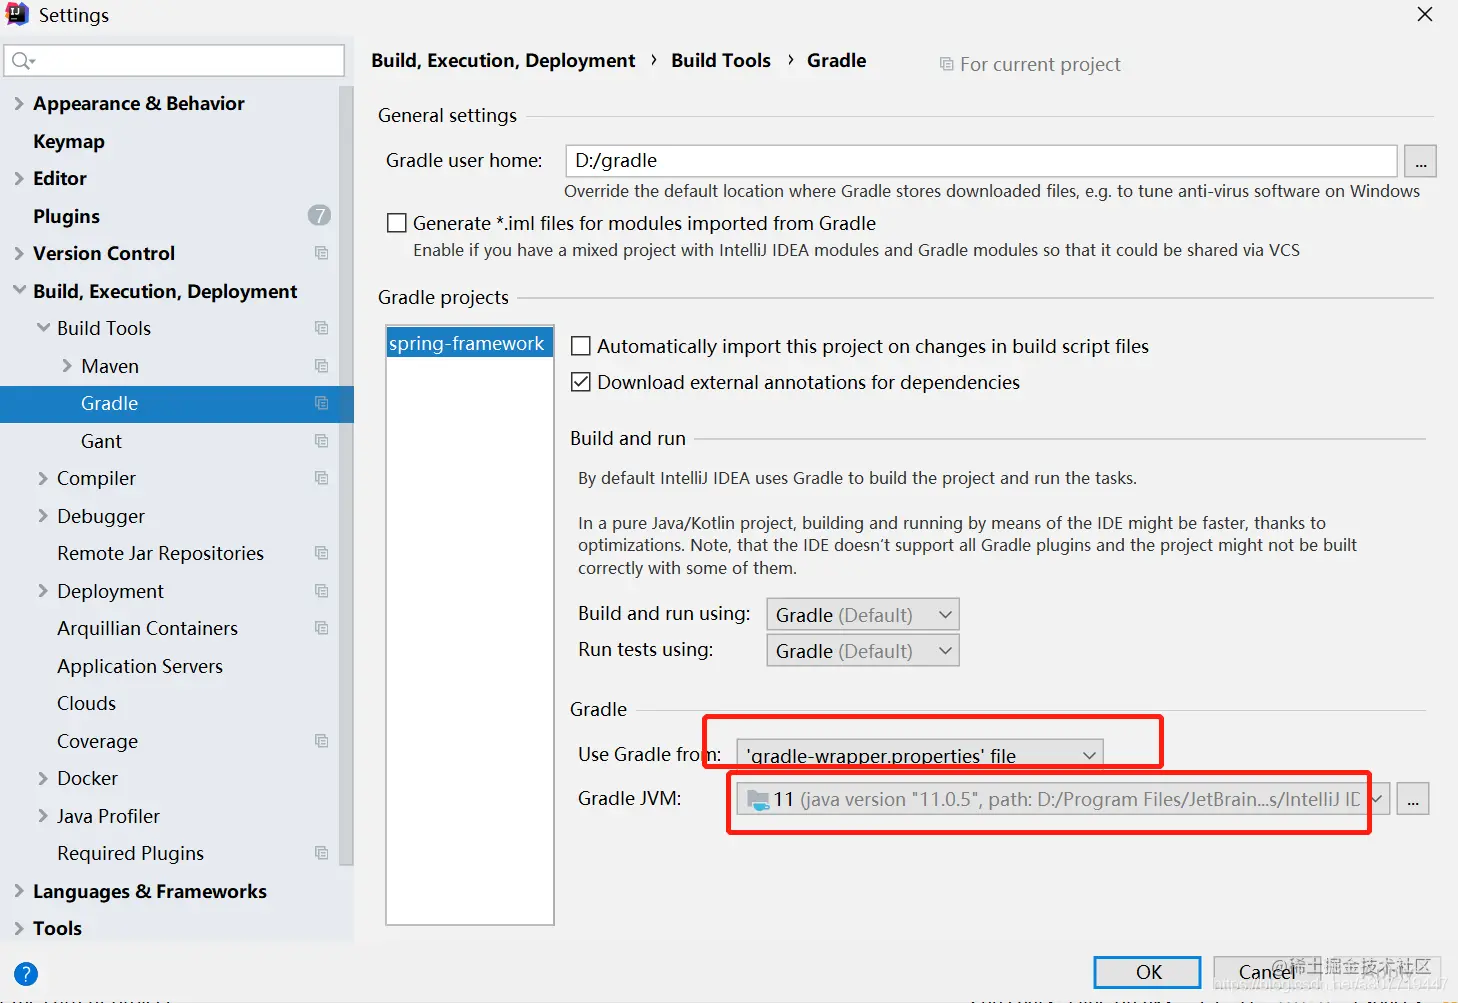Collapse Build, Execution, Deployment section
This screenshot has width=1458, height=1003.
[18, 290]
